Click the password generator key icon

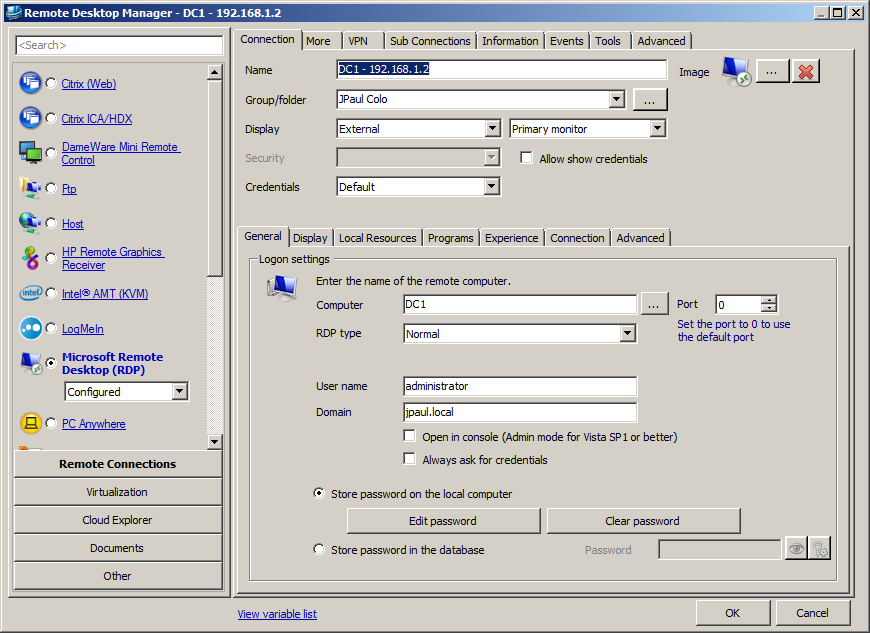[820, 549]
